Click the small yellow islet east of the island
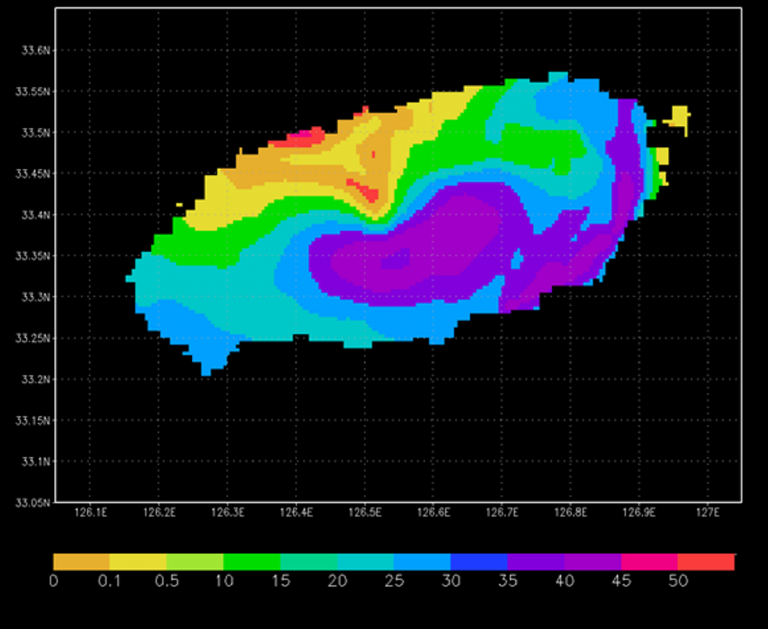Screen dimensions: 768x629 pyautogui.click(x=679, y=117)
